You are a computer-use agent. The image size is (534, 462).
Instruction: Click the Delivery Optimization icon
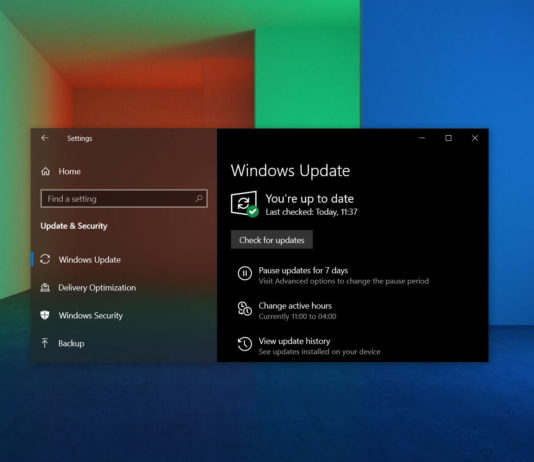[45, 288]
